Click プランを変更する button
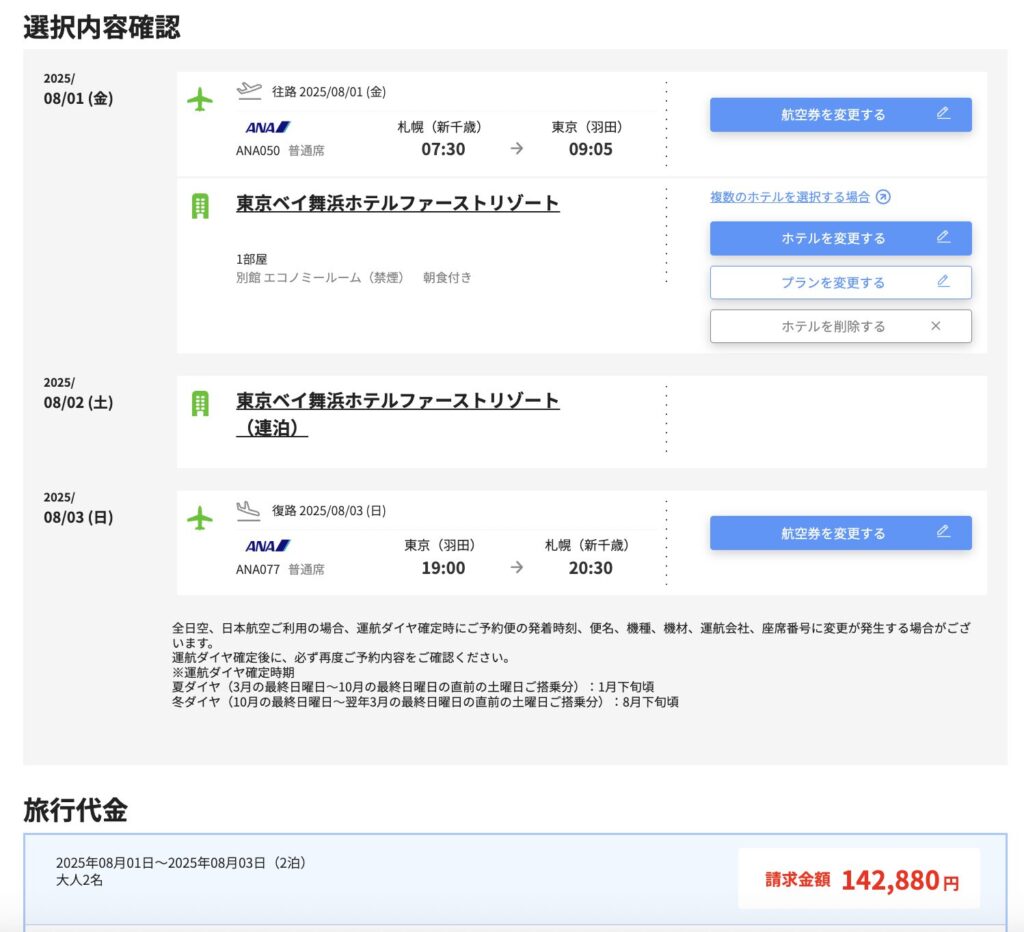 (x=840, y=283)
